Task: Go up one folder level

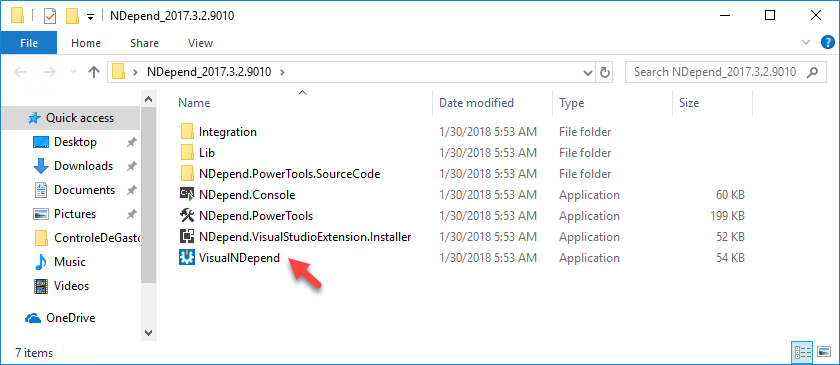Action: tap(94, 72)
